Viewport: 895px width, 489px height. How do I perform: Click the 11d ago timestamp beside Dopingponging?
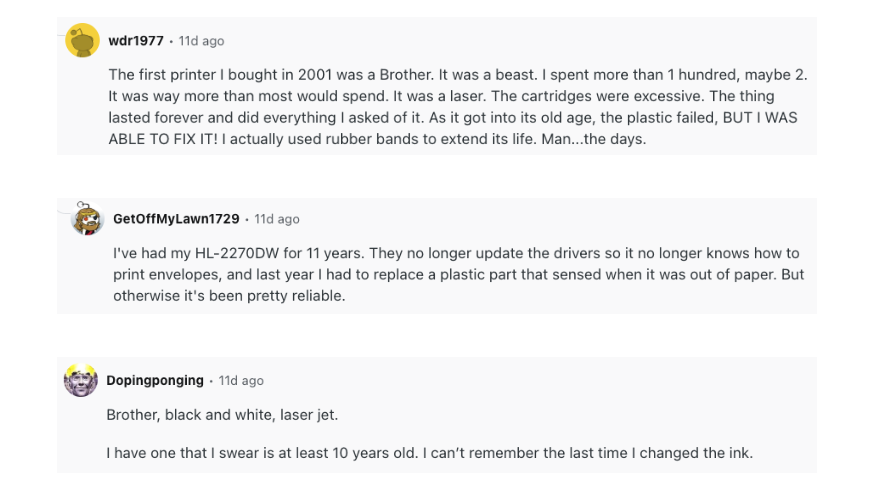click(241, 381)
